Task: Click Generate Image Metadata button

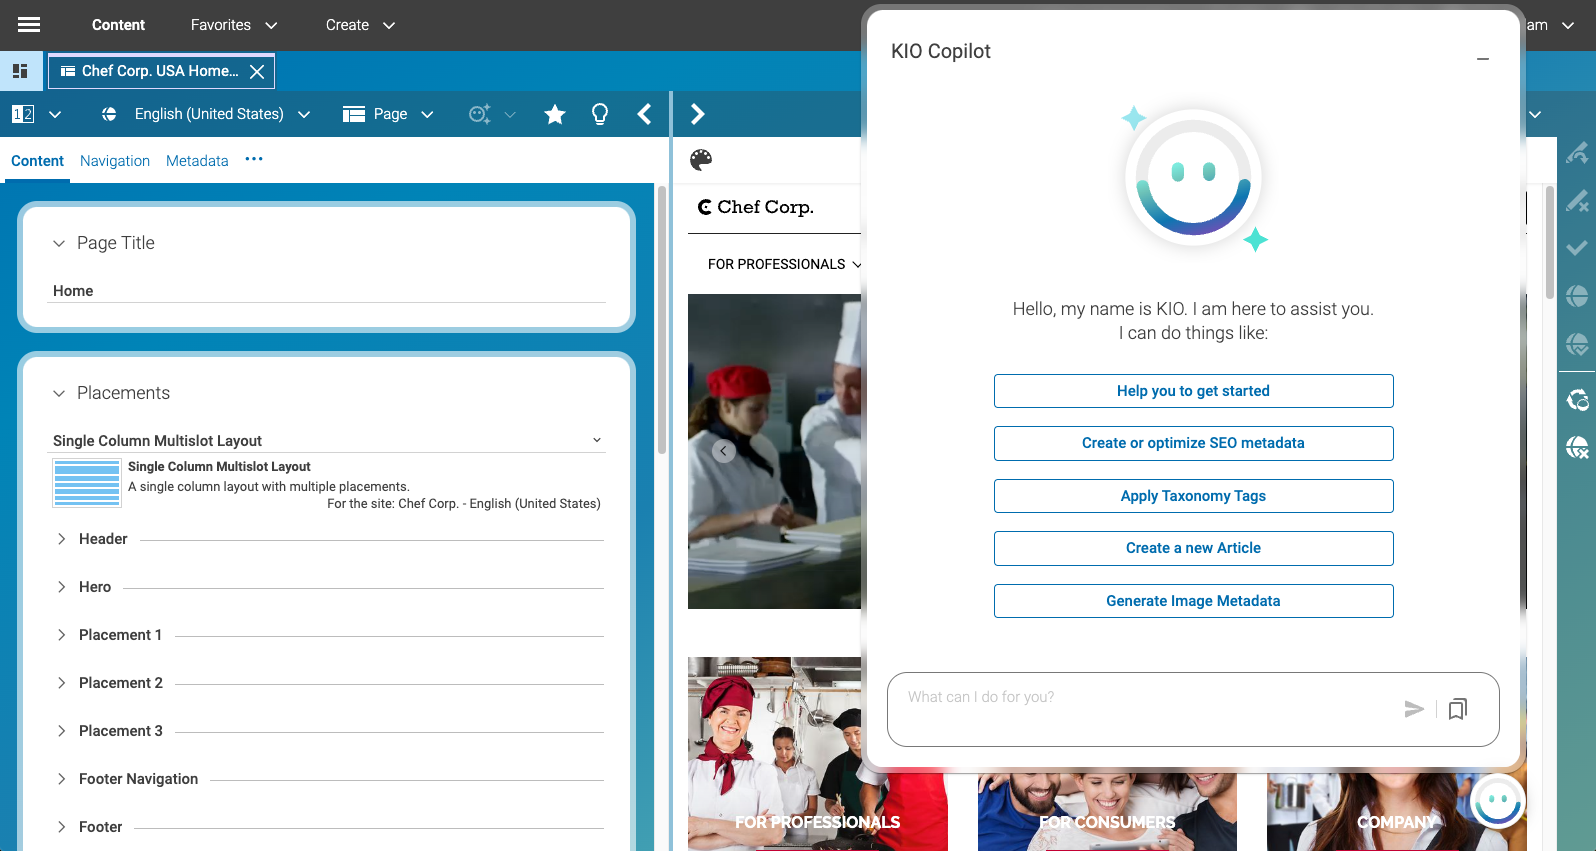Action: [1193, 601]
